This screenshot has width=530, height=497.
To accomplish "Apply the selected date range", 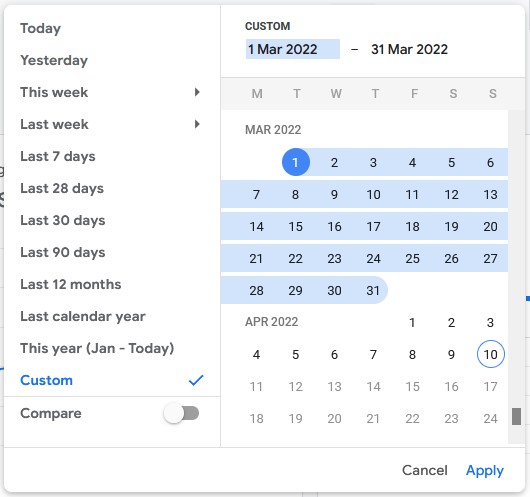I will 485,471.
